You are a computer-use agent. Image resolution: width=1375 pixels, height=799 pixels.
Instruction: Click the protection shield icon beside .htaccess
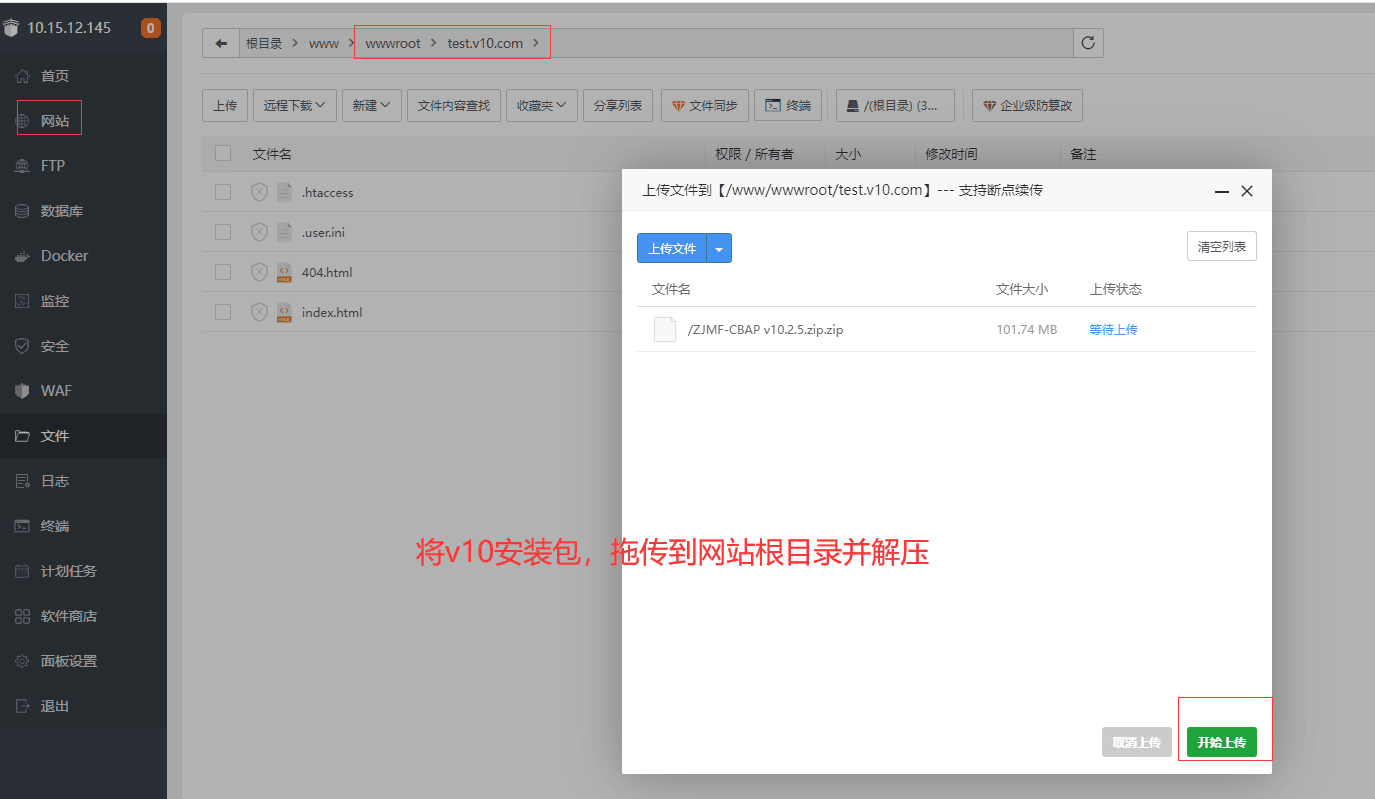tap(259, 192)
